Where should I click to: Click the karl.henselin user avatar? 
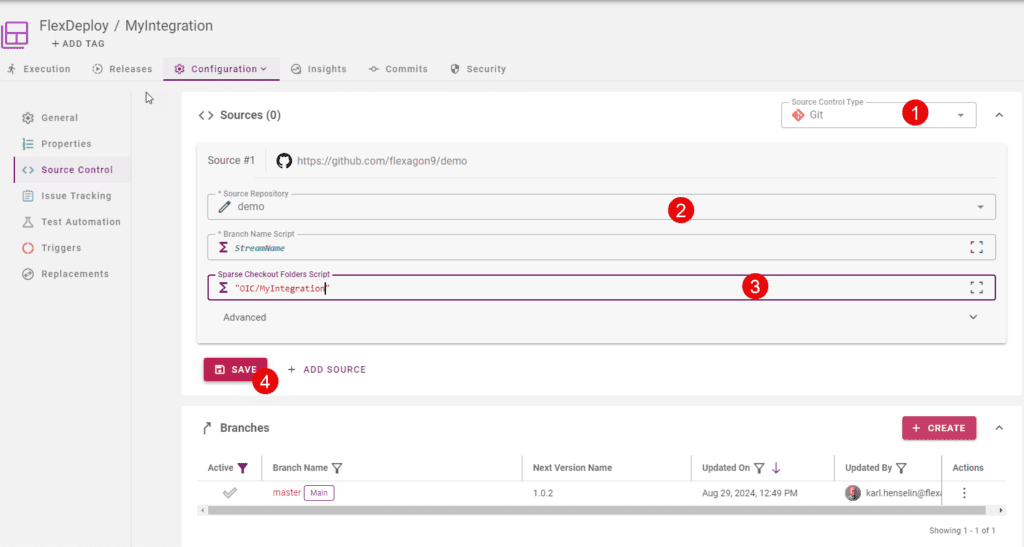(852, 493)
